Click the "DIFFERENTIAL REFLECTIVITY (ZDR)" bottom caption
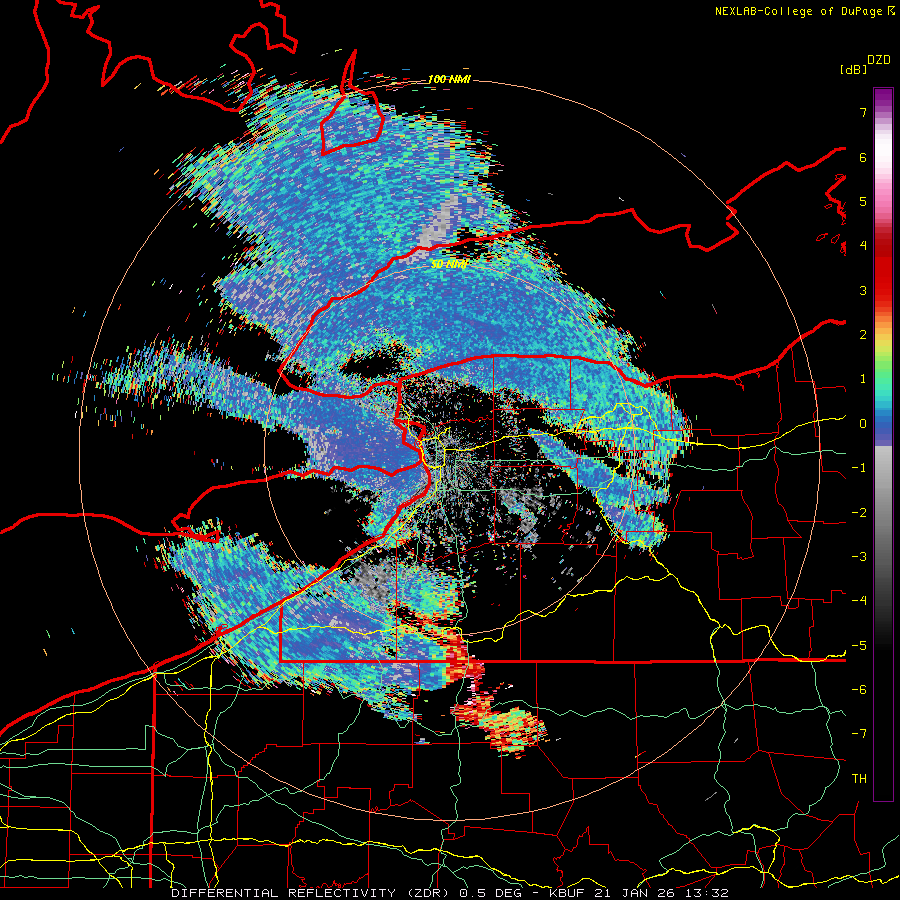 point(313,893)
